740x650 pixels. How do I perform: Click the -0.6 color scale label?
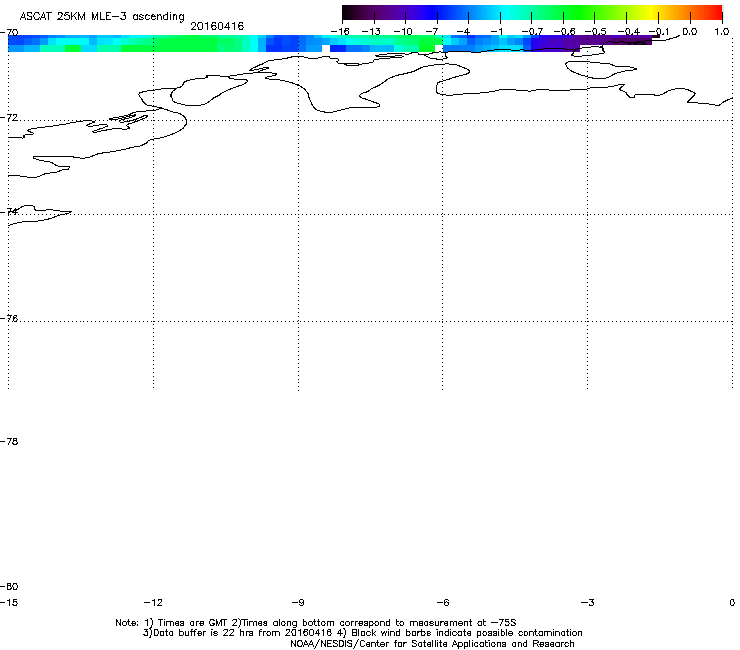(564, 32)
